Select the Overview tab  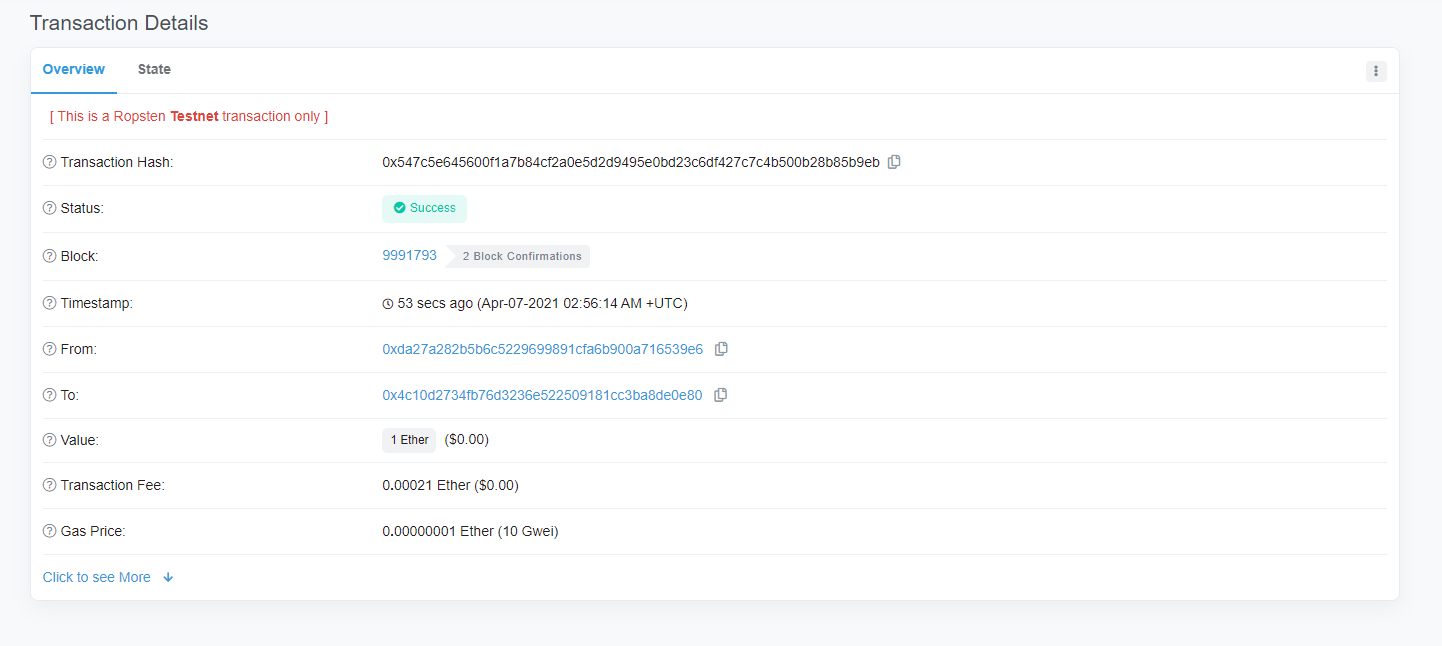click(73, 69)
